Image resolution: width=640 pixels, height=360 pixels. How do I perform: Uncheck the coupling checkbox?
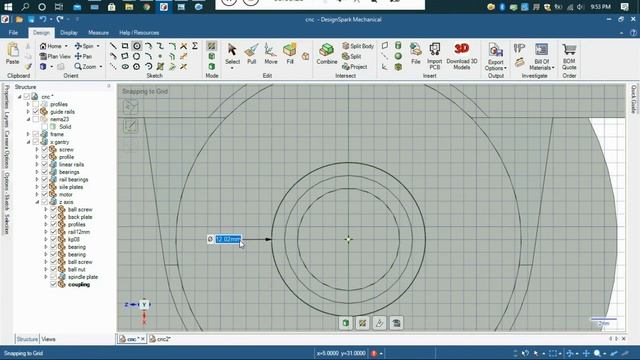(x=53, y=284)
